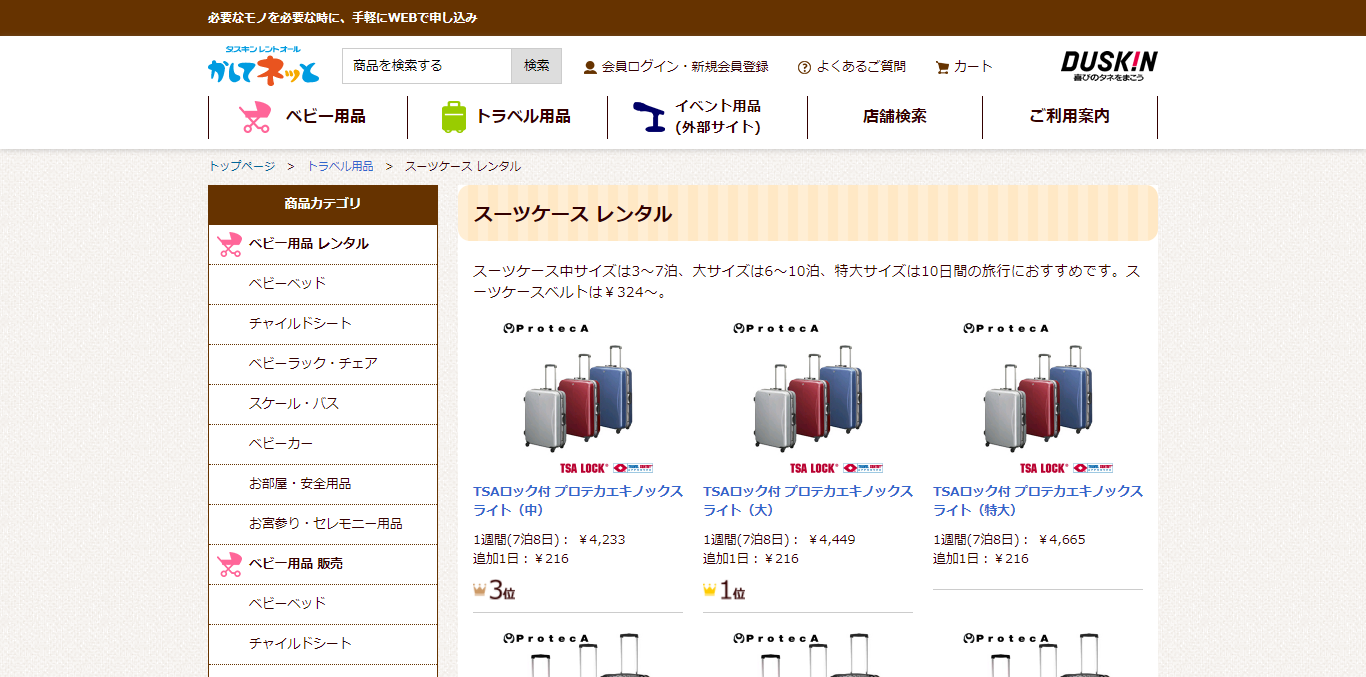Select ベビー用品 レンタル category heading
This screenshot has width=1366, height=677.
(x=323, y=244)
